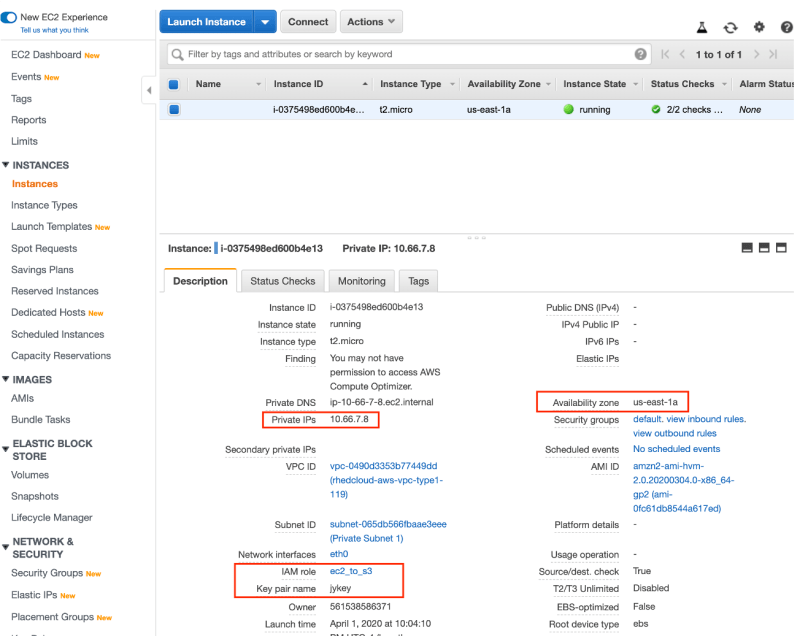The image size is (800, 636).
Task: Toggle checkbox for instance i-0375498ed600b4e
Action: pyautogui.click(x=174, y=109)
